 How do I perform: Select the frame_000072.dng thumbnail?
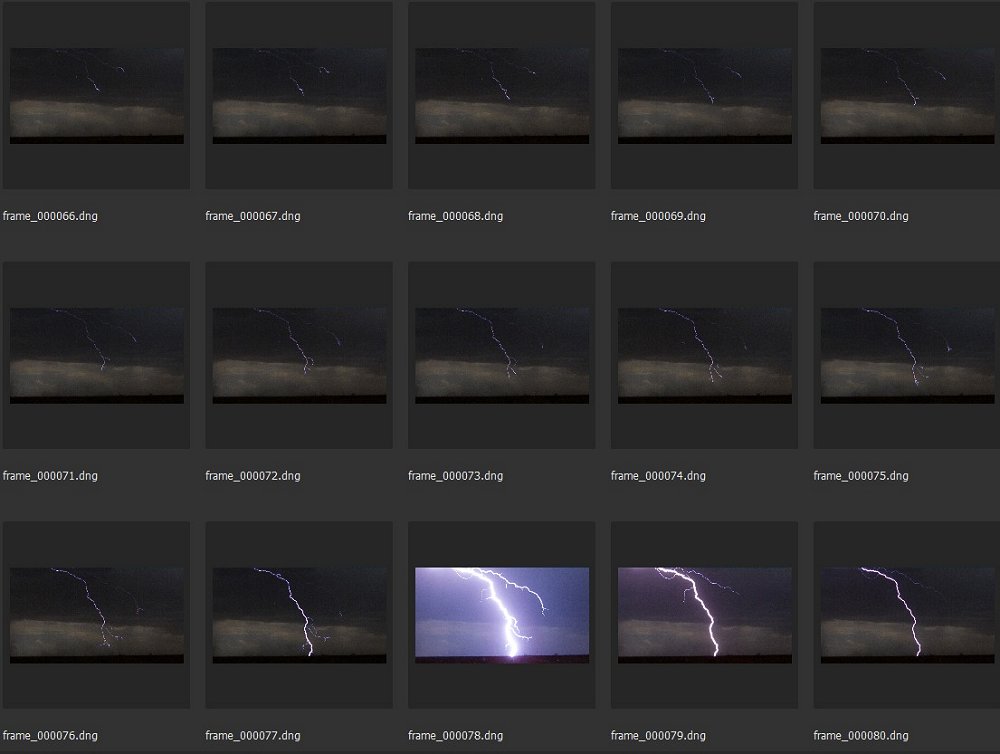point(300,355)
